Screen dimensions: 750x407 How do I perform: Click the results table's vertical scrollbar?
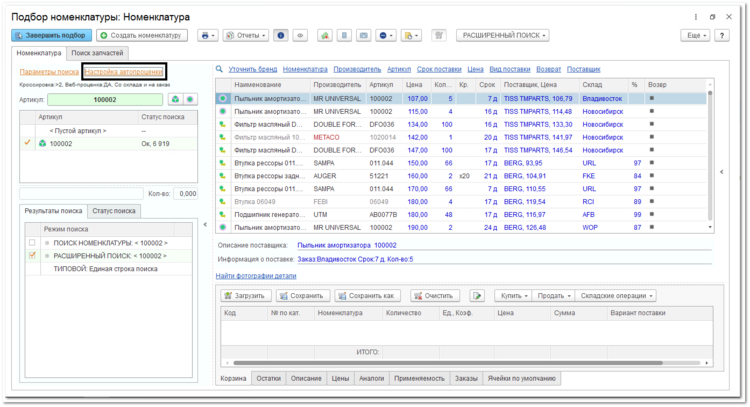click(x=710, y=156)
